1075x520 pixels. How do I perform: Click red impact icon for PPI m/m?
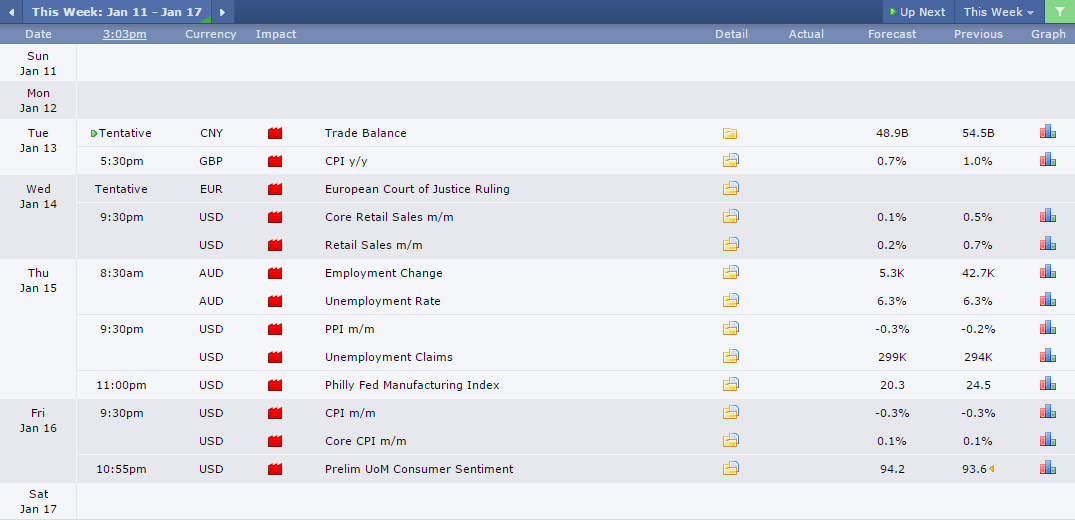point(275,329)
